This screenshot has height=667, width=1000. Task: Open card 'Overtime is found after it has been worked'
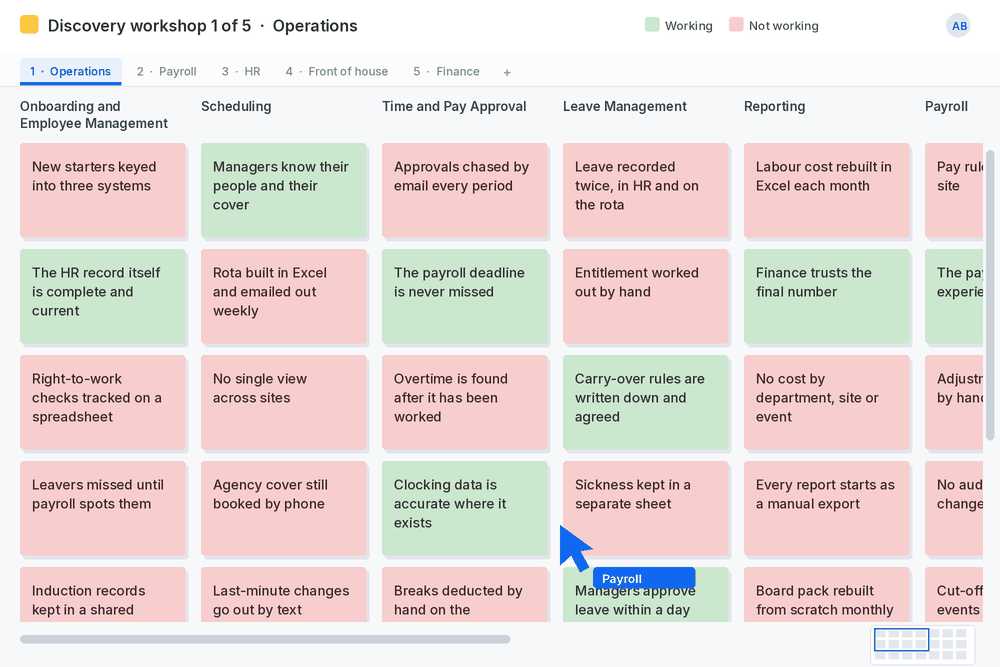click(465, 402)
